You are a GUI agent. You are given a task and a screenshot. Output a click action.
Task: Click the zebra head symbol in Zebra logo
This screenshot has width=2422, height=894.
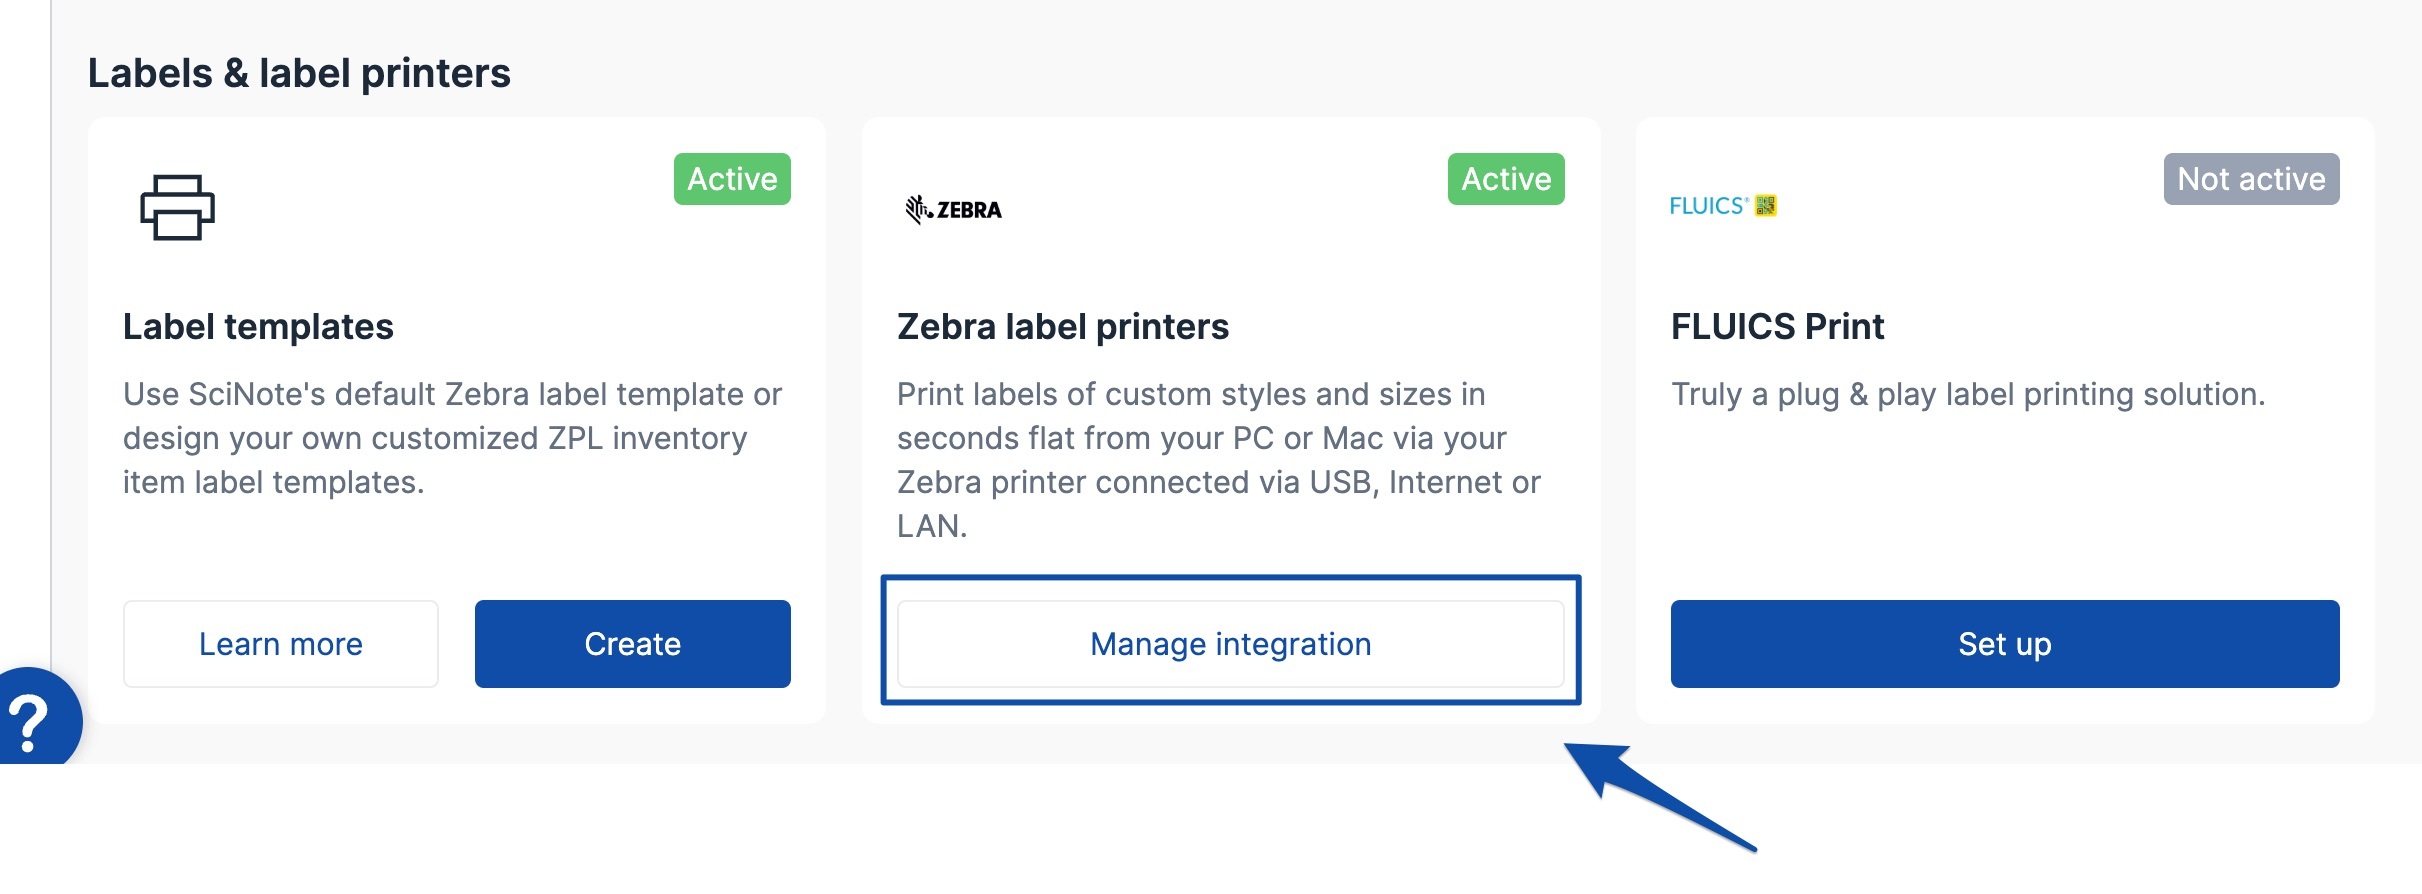point(917,207)
